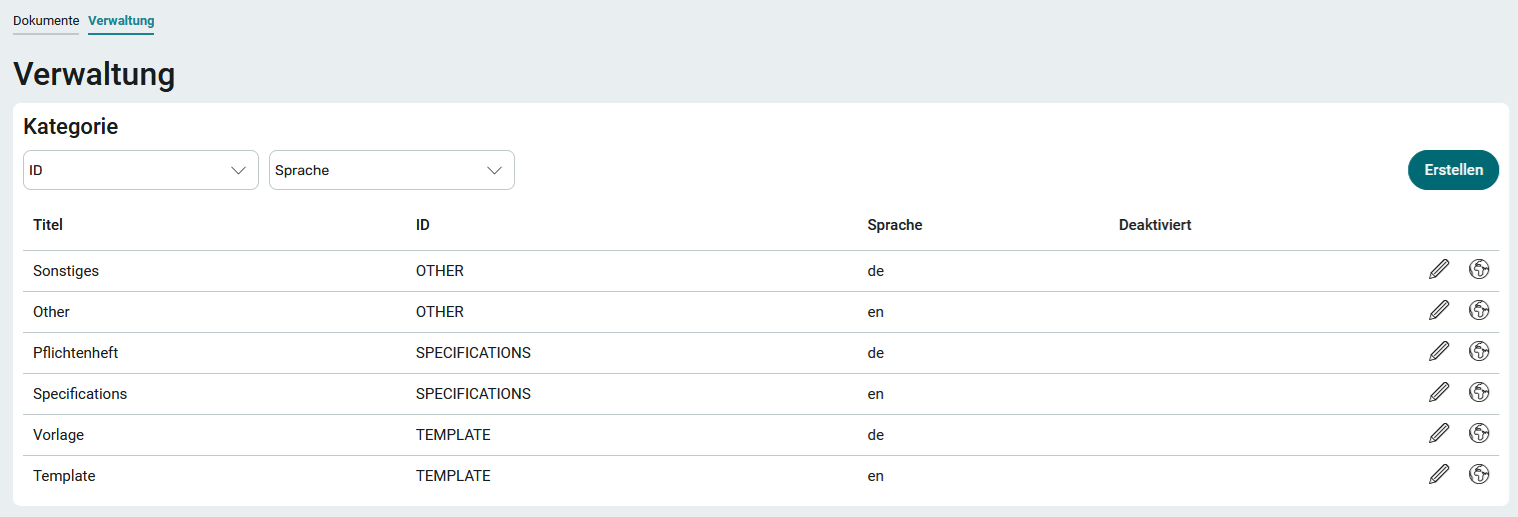The width and height of the screenshot is (1518, 517).
Task: Edit the Specifications category entry
Action: [1438, 392]
